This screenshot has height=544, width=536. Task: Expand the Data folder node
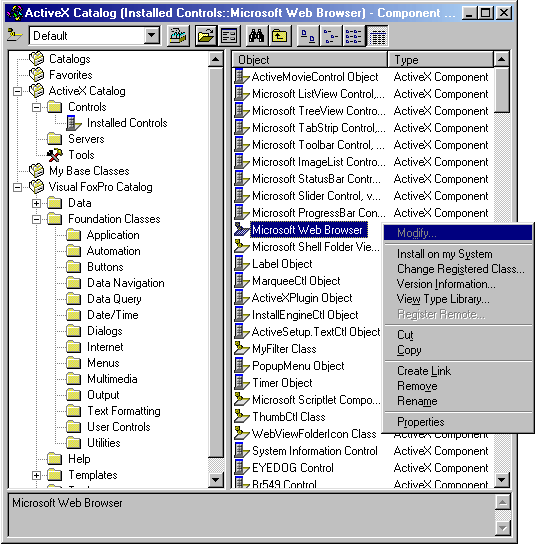tap(36, 203)
